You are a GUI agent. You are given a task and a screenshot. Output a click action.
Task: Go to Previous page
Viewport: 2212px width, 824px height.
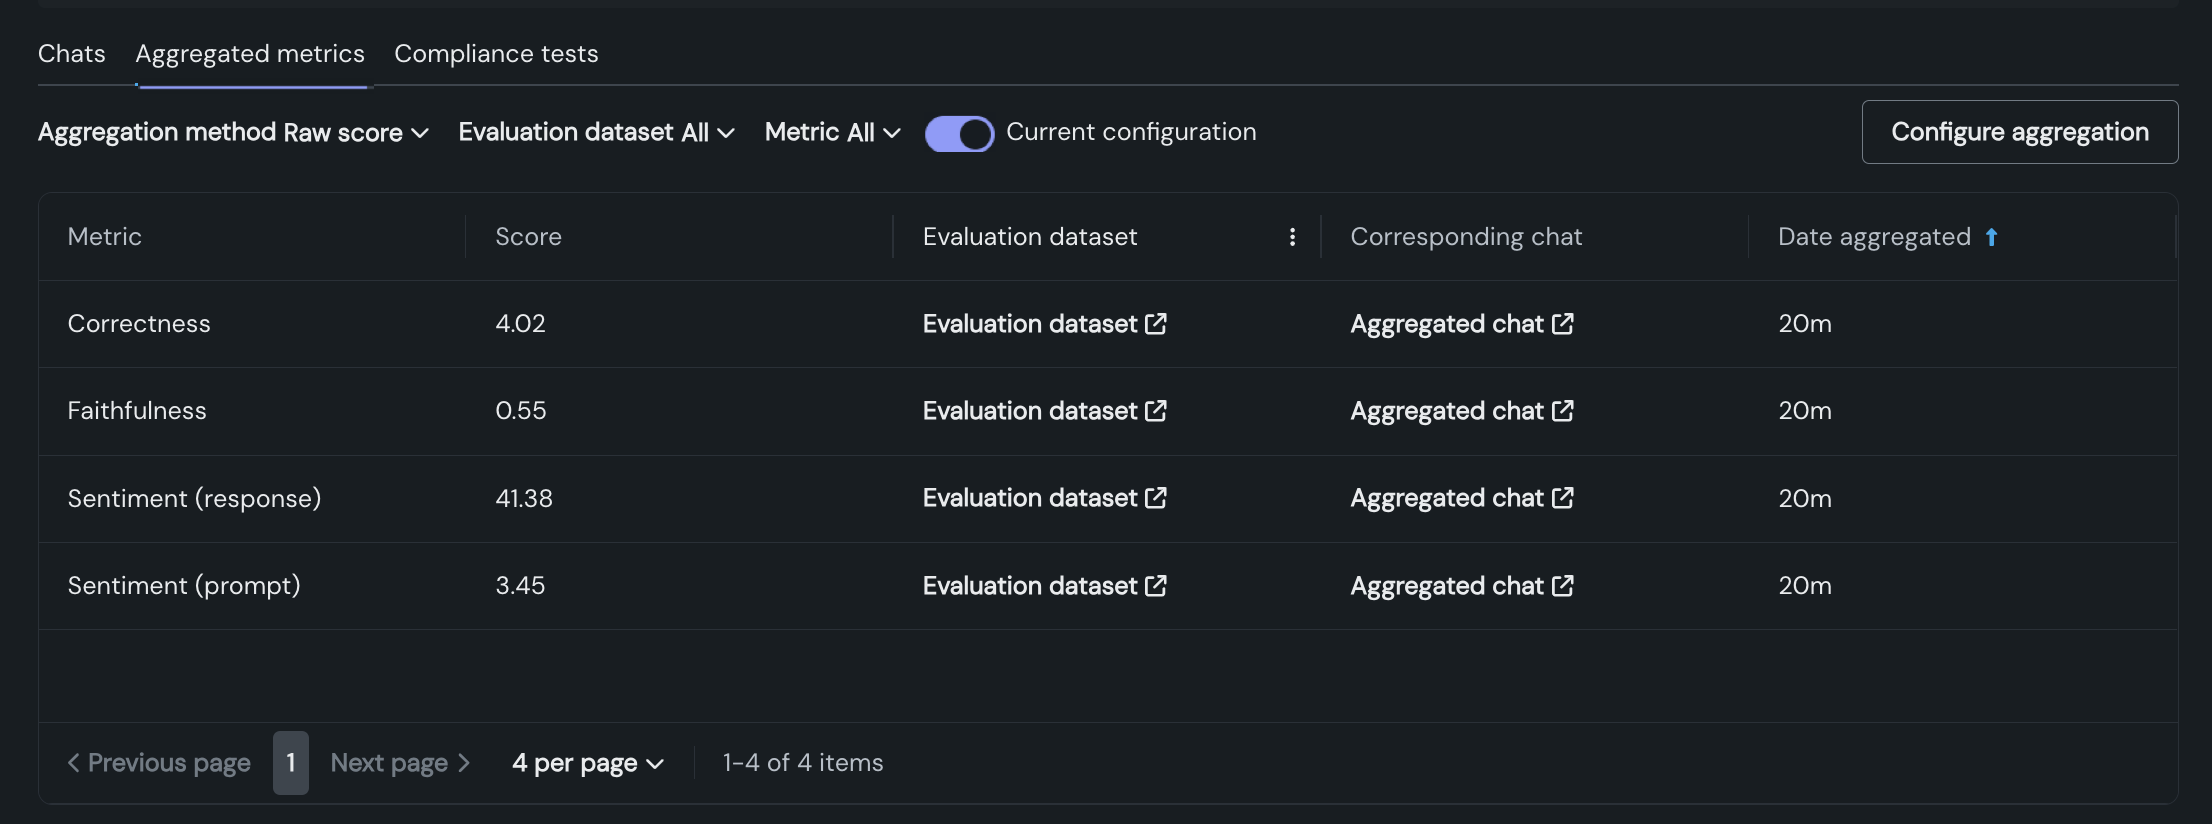pos(159,763)
